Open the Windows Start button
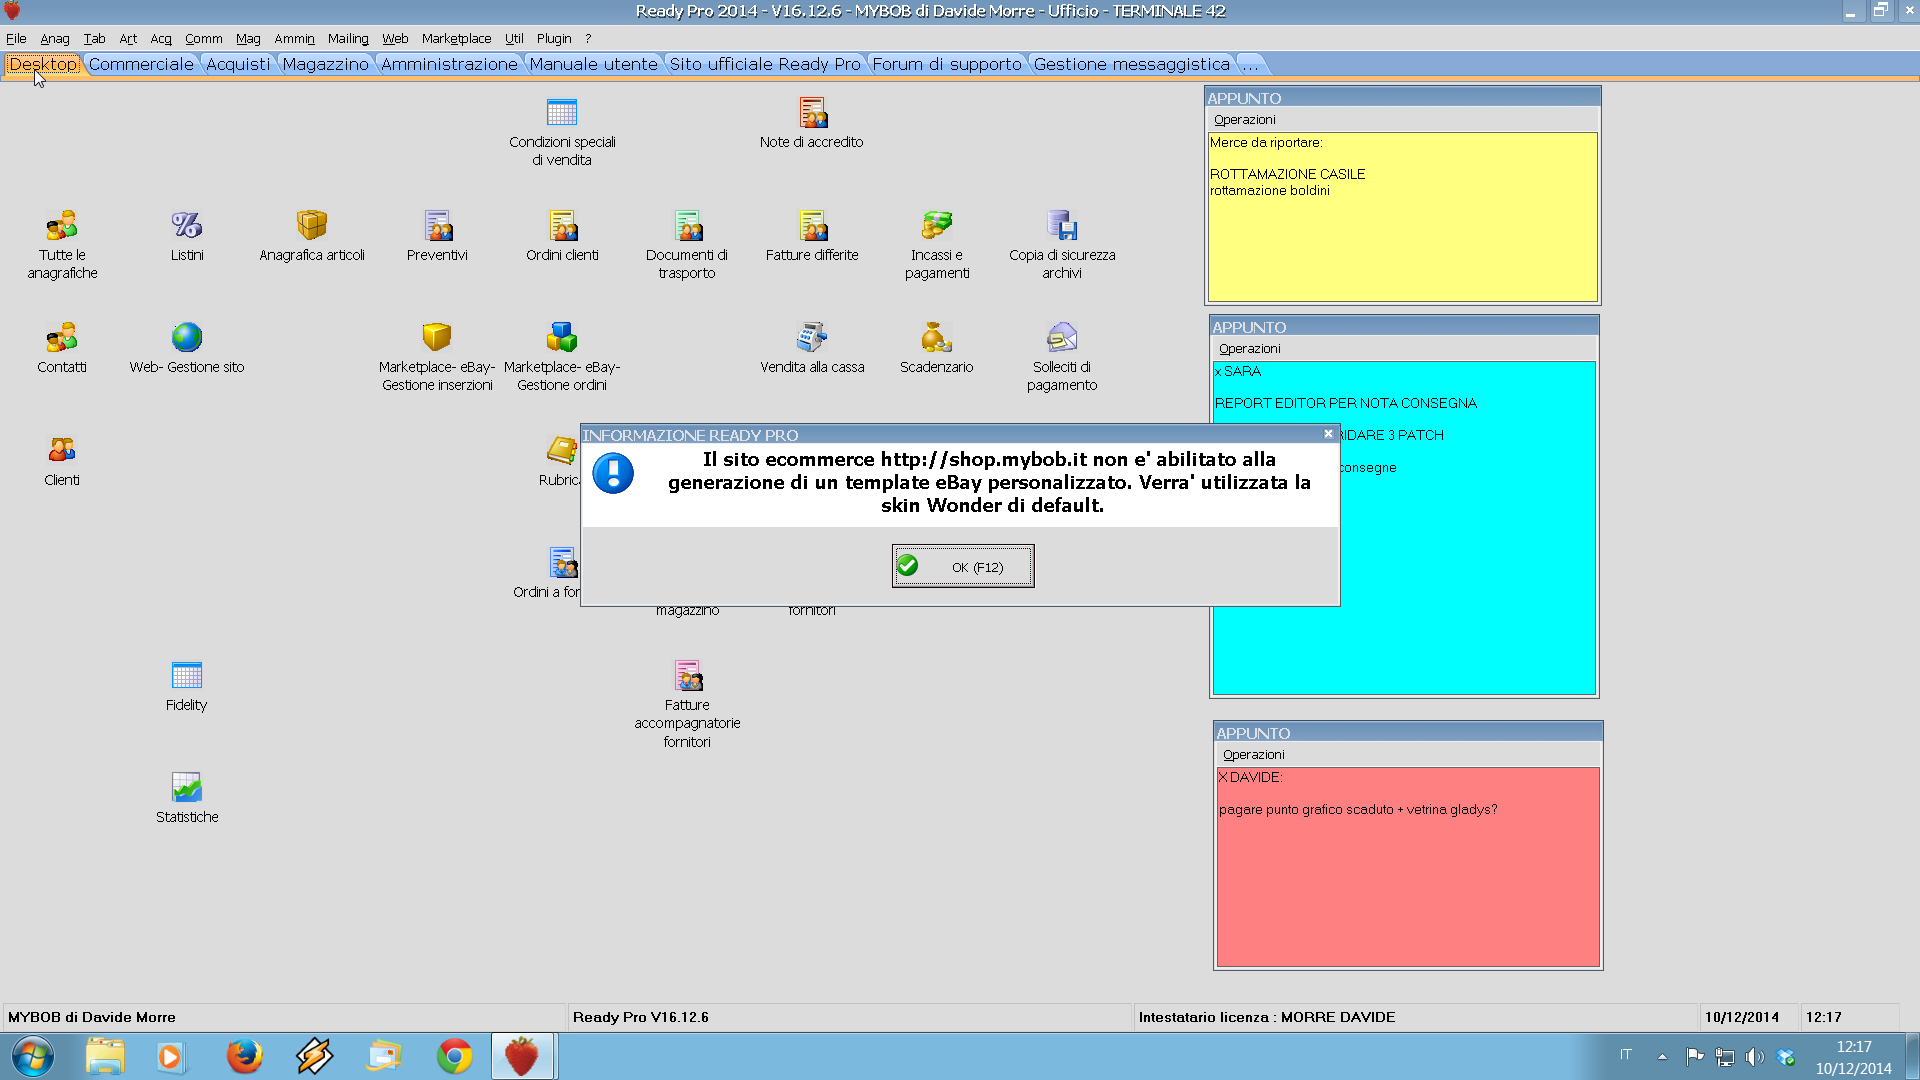This screenshot has width=1920, height=1080. coord(32,1056)
